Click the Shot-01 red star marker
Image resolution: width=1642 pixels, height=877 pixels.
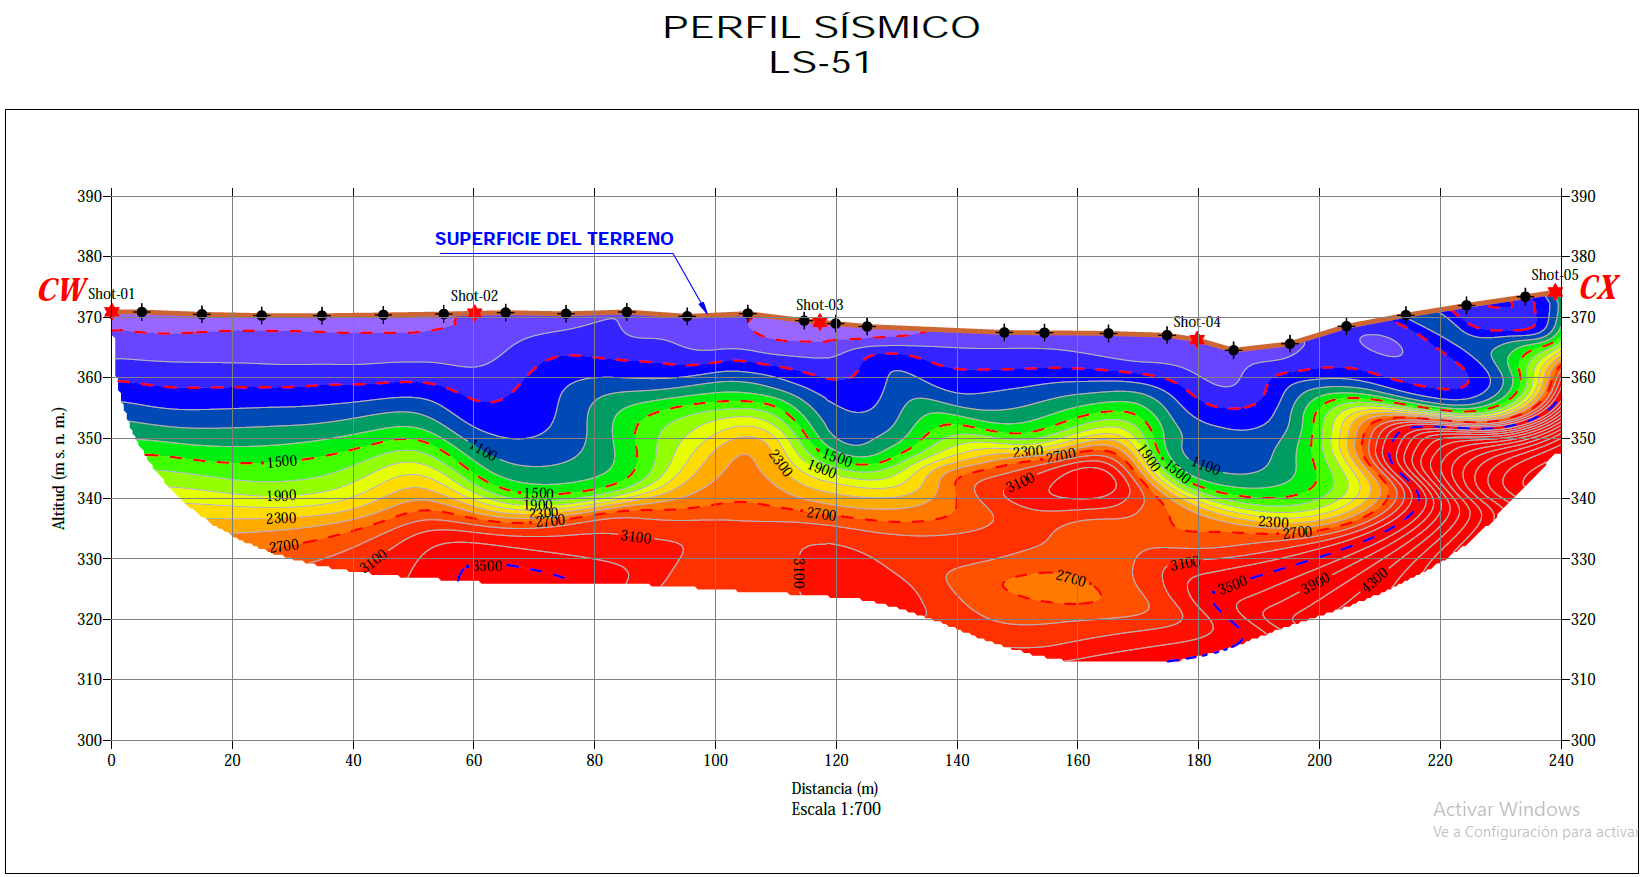click(x=111, y=312)
